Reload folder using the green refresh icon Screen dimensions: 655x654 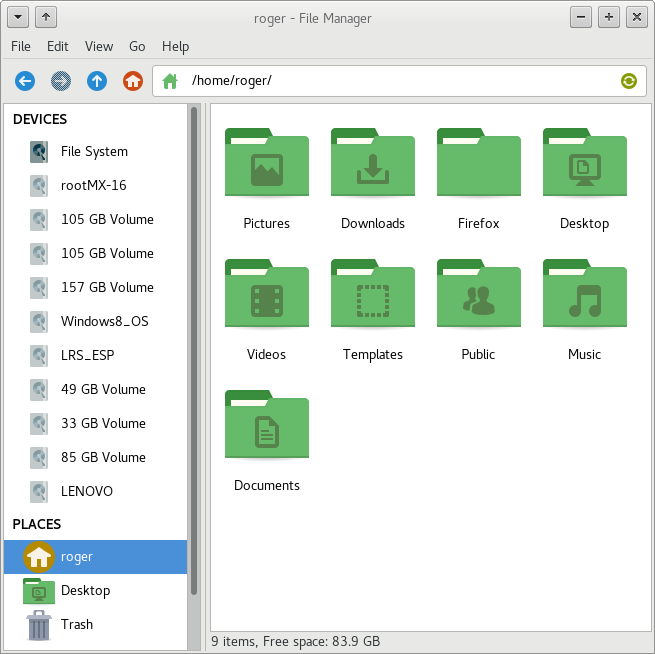628,81
